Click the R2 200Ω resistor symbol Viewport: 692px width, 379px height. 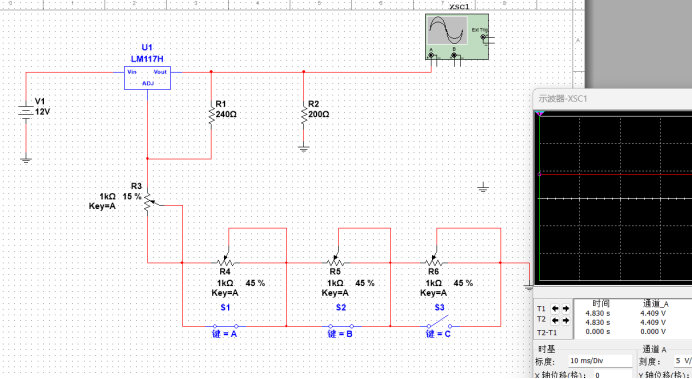tap(303, 115)
